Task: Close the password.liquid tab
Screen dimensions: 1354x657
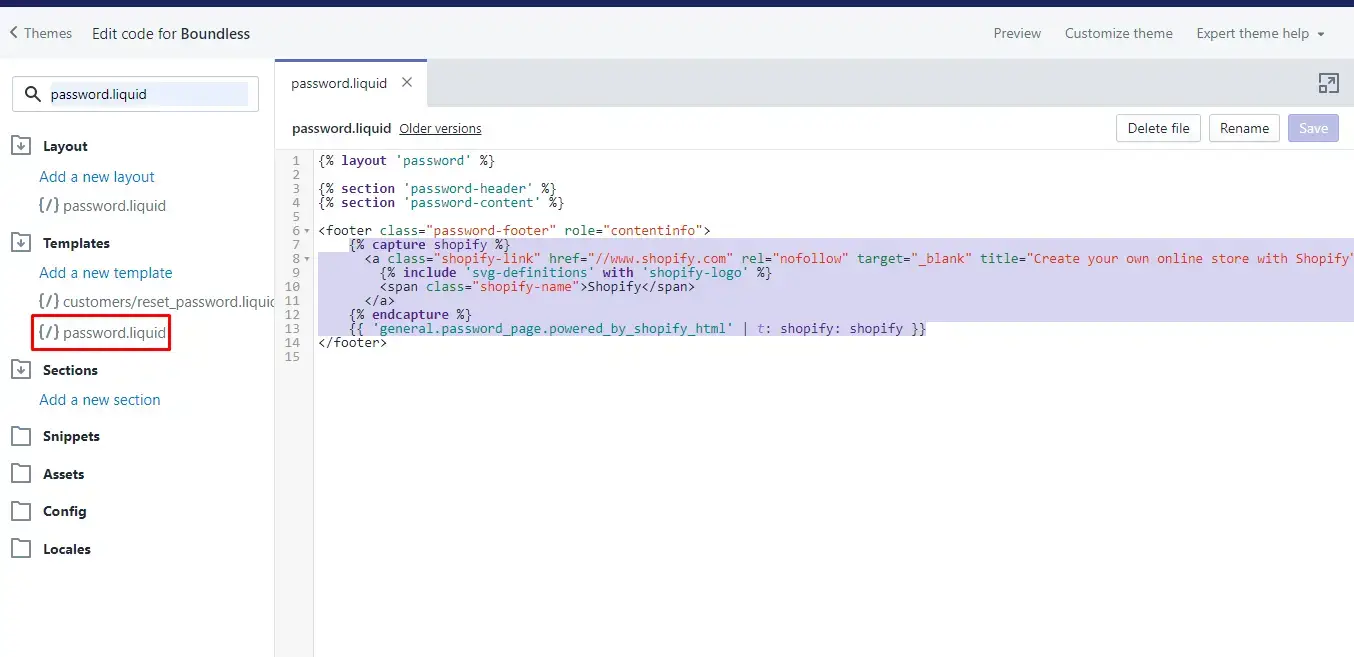Action: click(407, 83)
